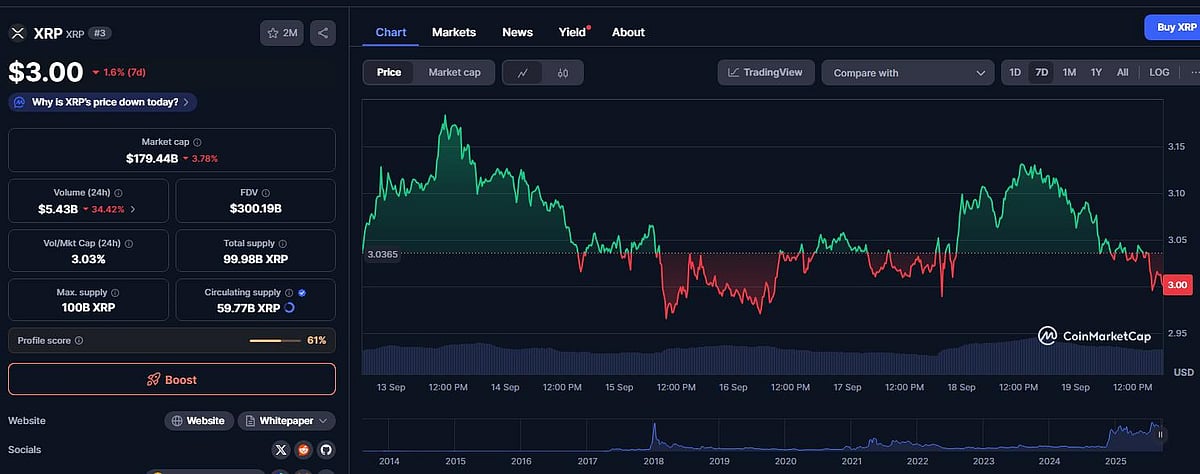Select Price chart mode
This screenshot has height=474, width=1200.
(x=389, y=72)
